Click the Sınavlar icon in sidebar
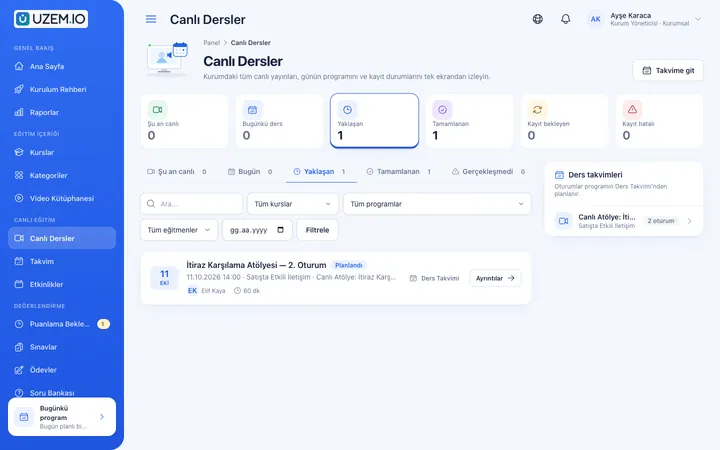The width and height of the screenshot is (720, 450). tap(19, 347)
